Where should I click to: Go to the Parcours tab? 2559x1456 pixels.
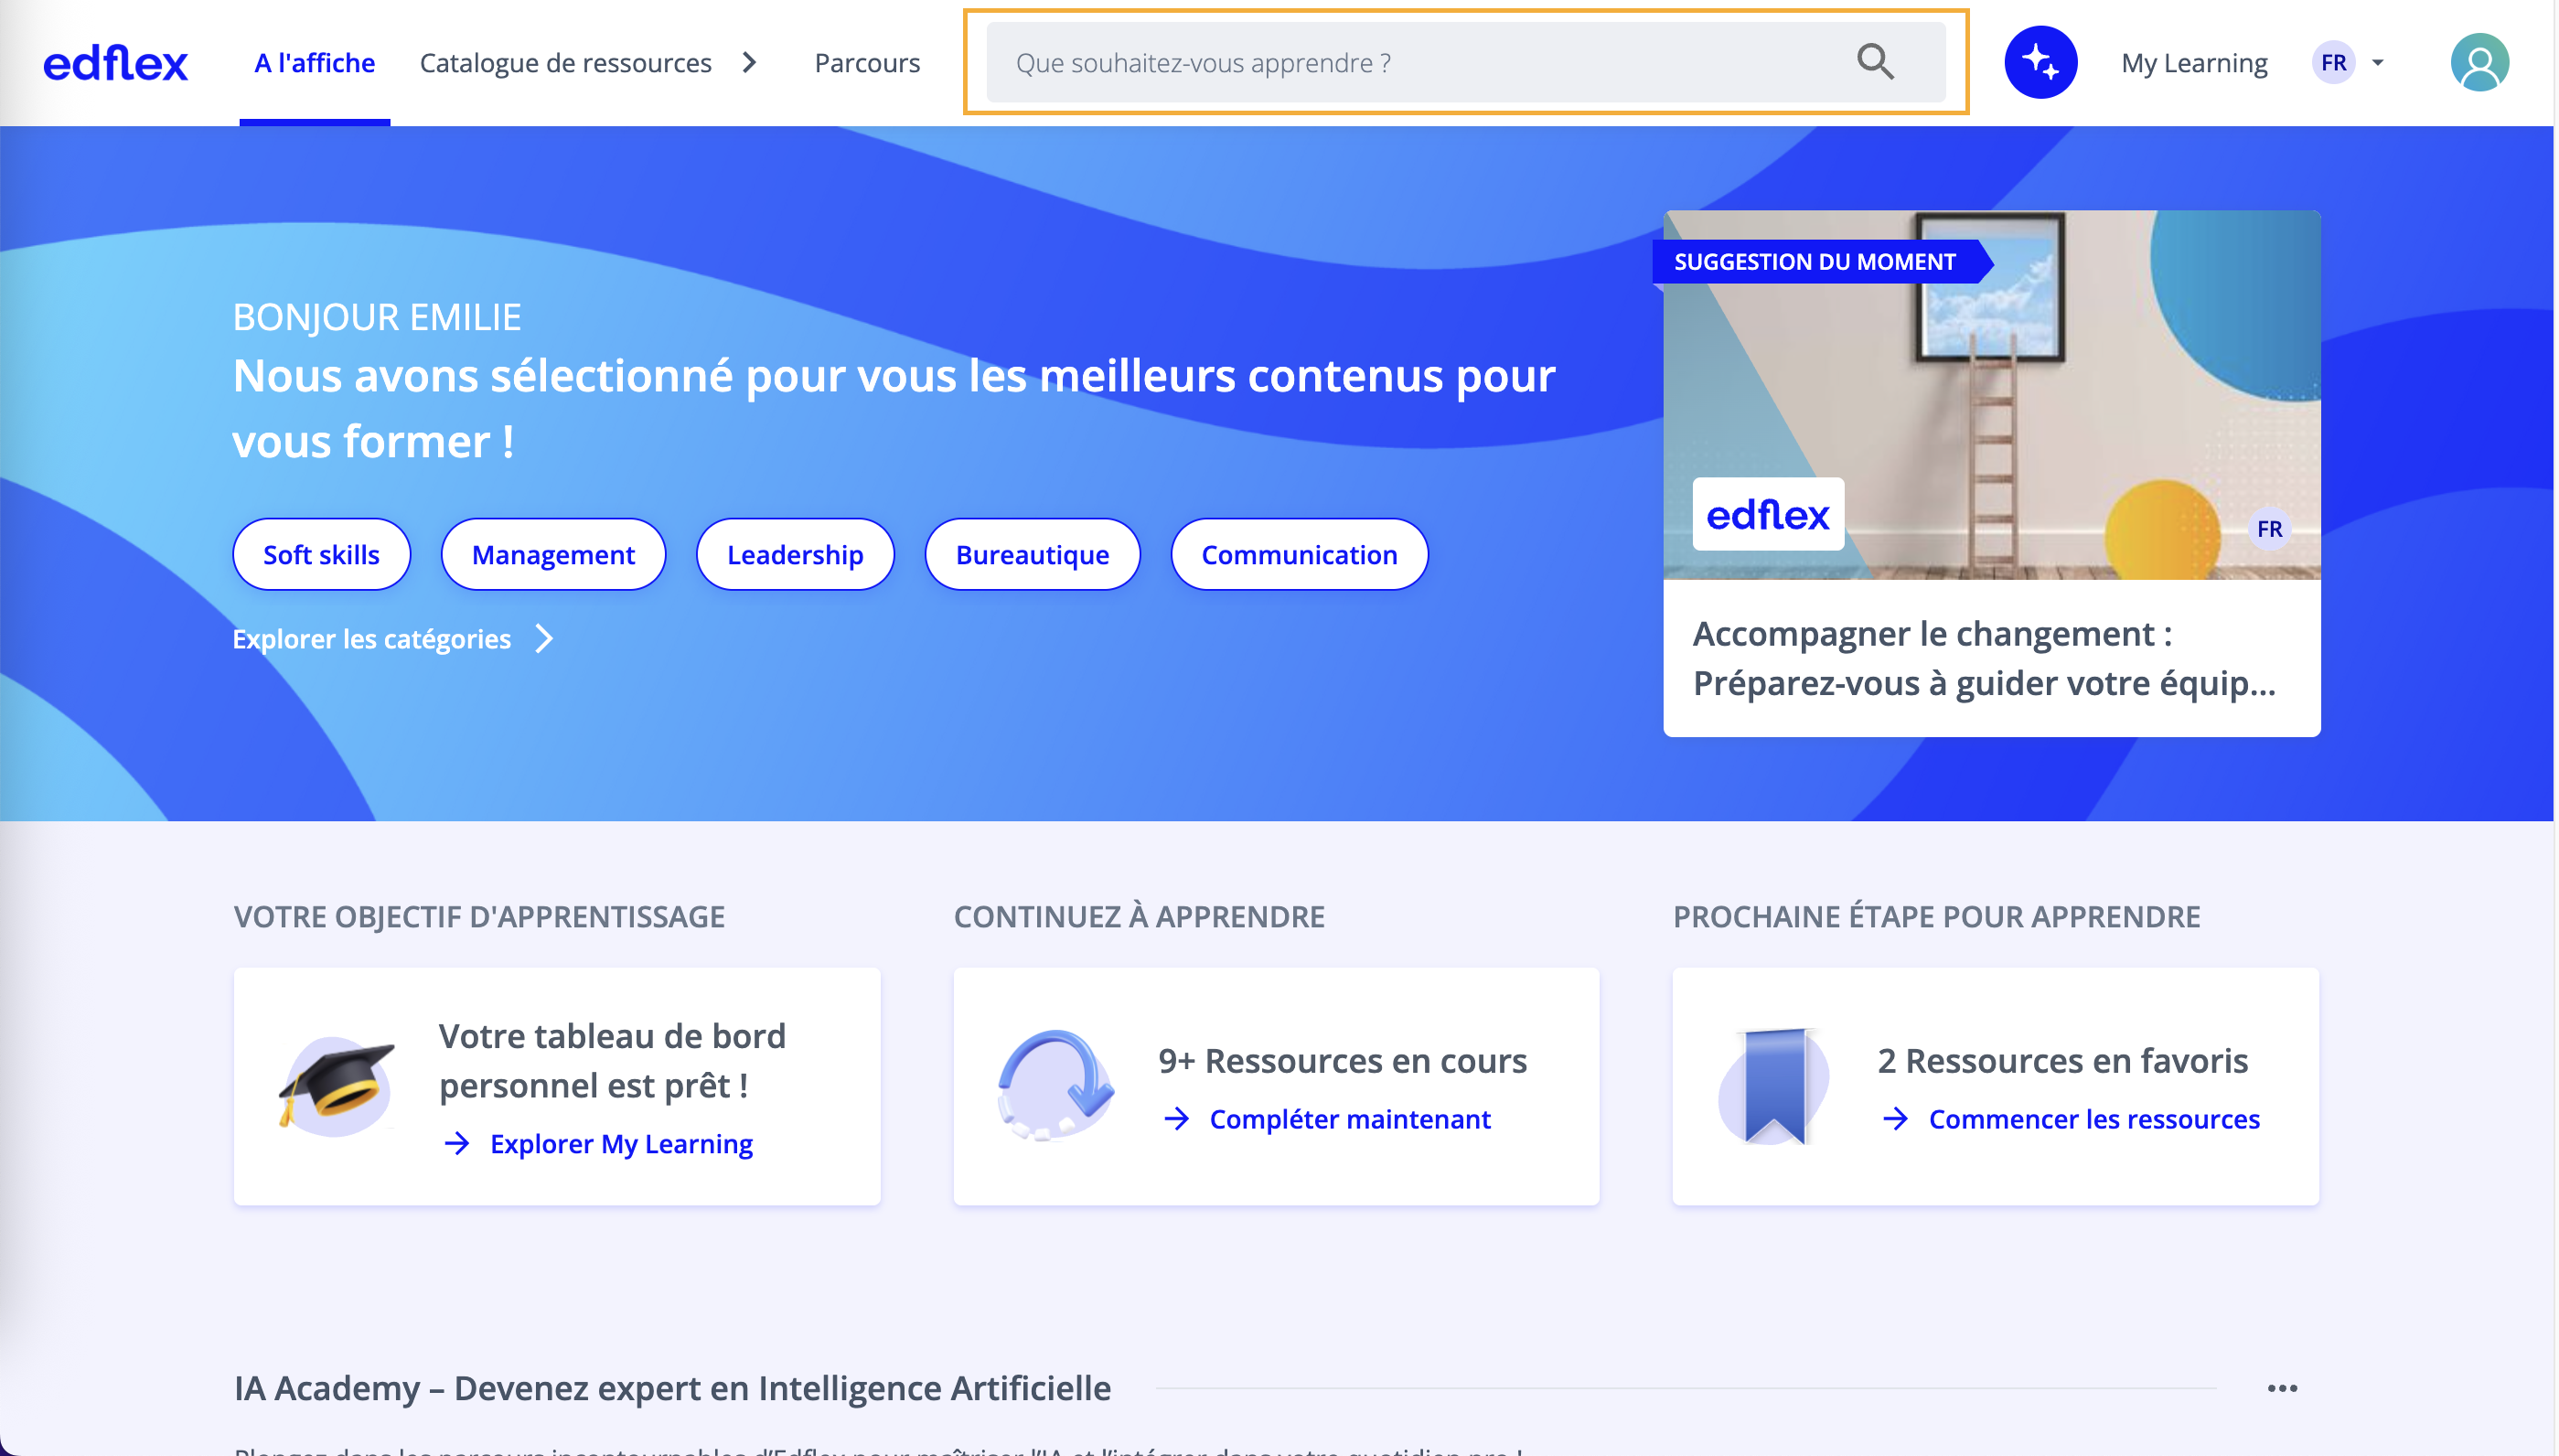[x=867, y=63]
